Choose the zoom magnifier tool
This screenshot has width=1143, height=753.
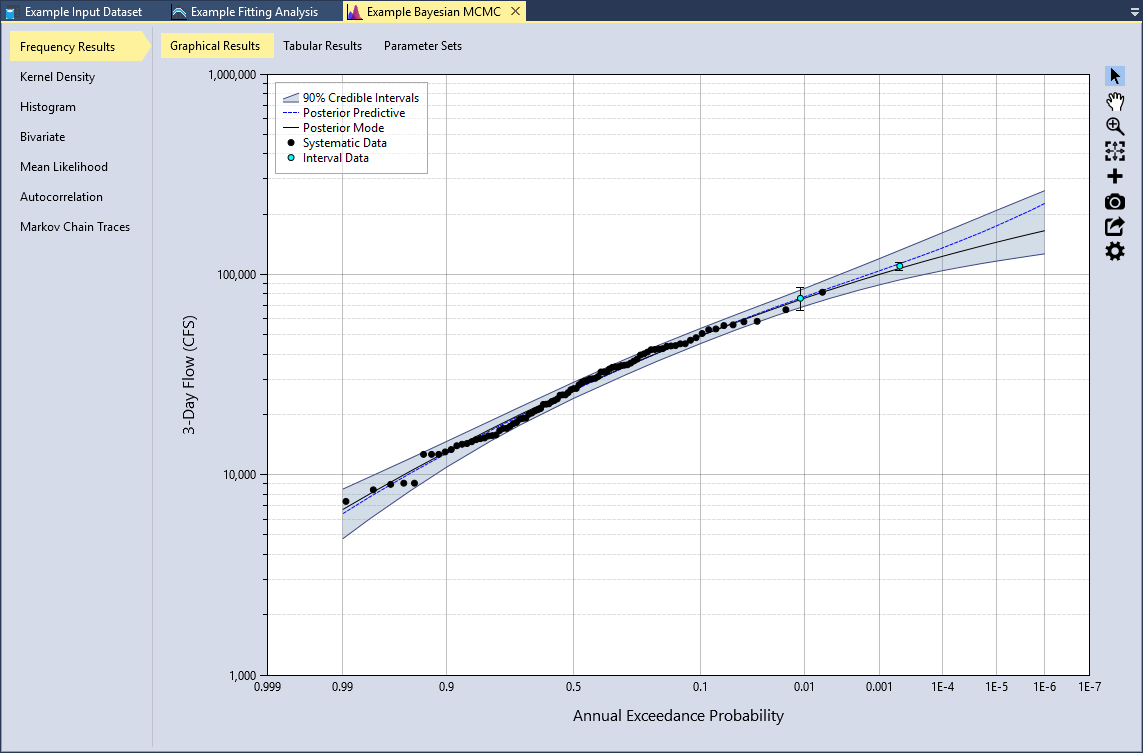click(x=1114, y=126)
